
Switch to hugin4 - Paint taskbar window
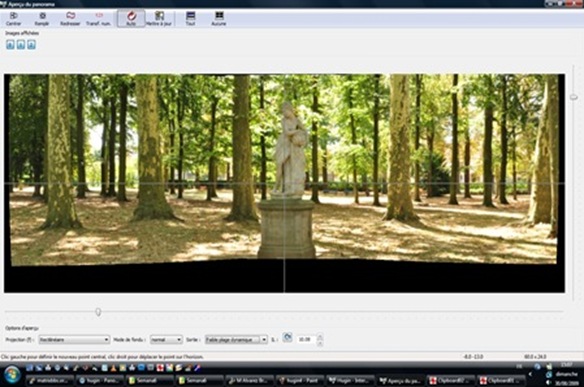(x=300, y=380)
